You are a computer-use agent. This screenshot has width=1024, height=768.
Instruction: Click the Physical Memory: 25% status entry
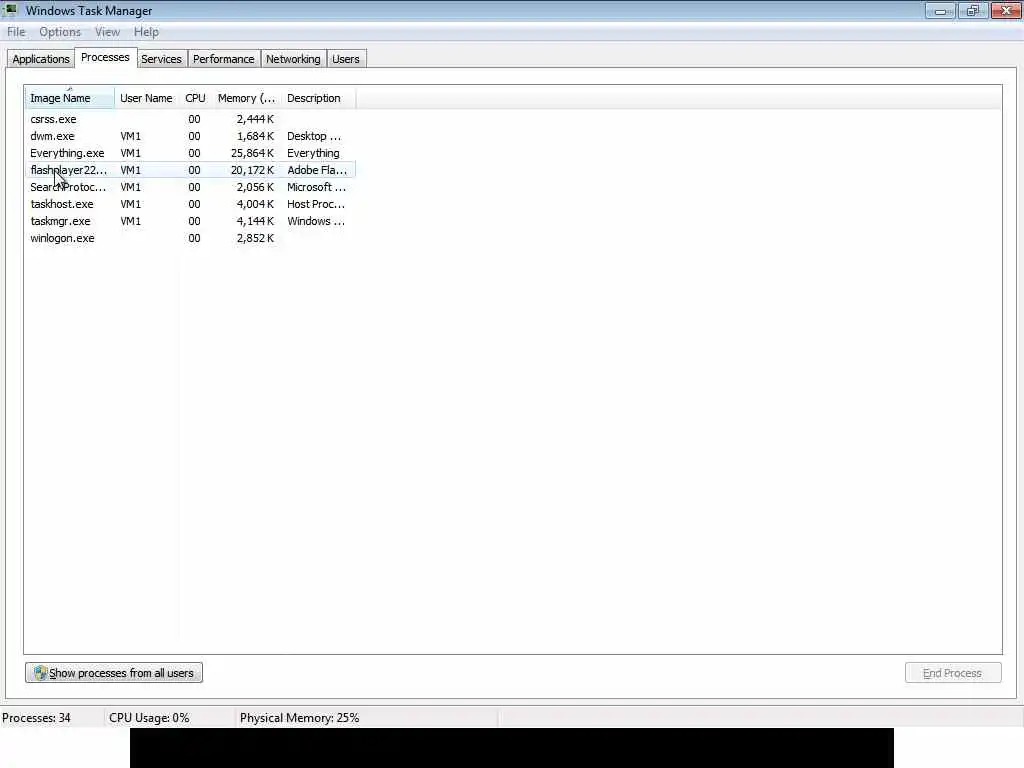tap(300, 718)
